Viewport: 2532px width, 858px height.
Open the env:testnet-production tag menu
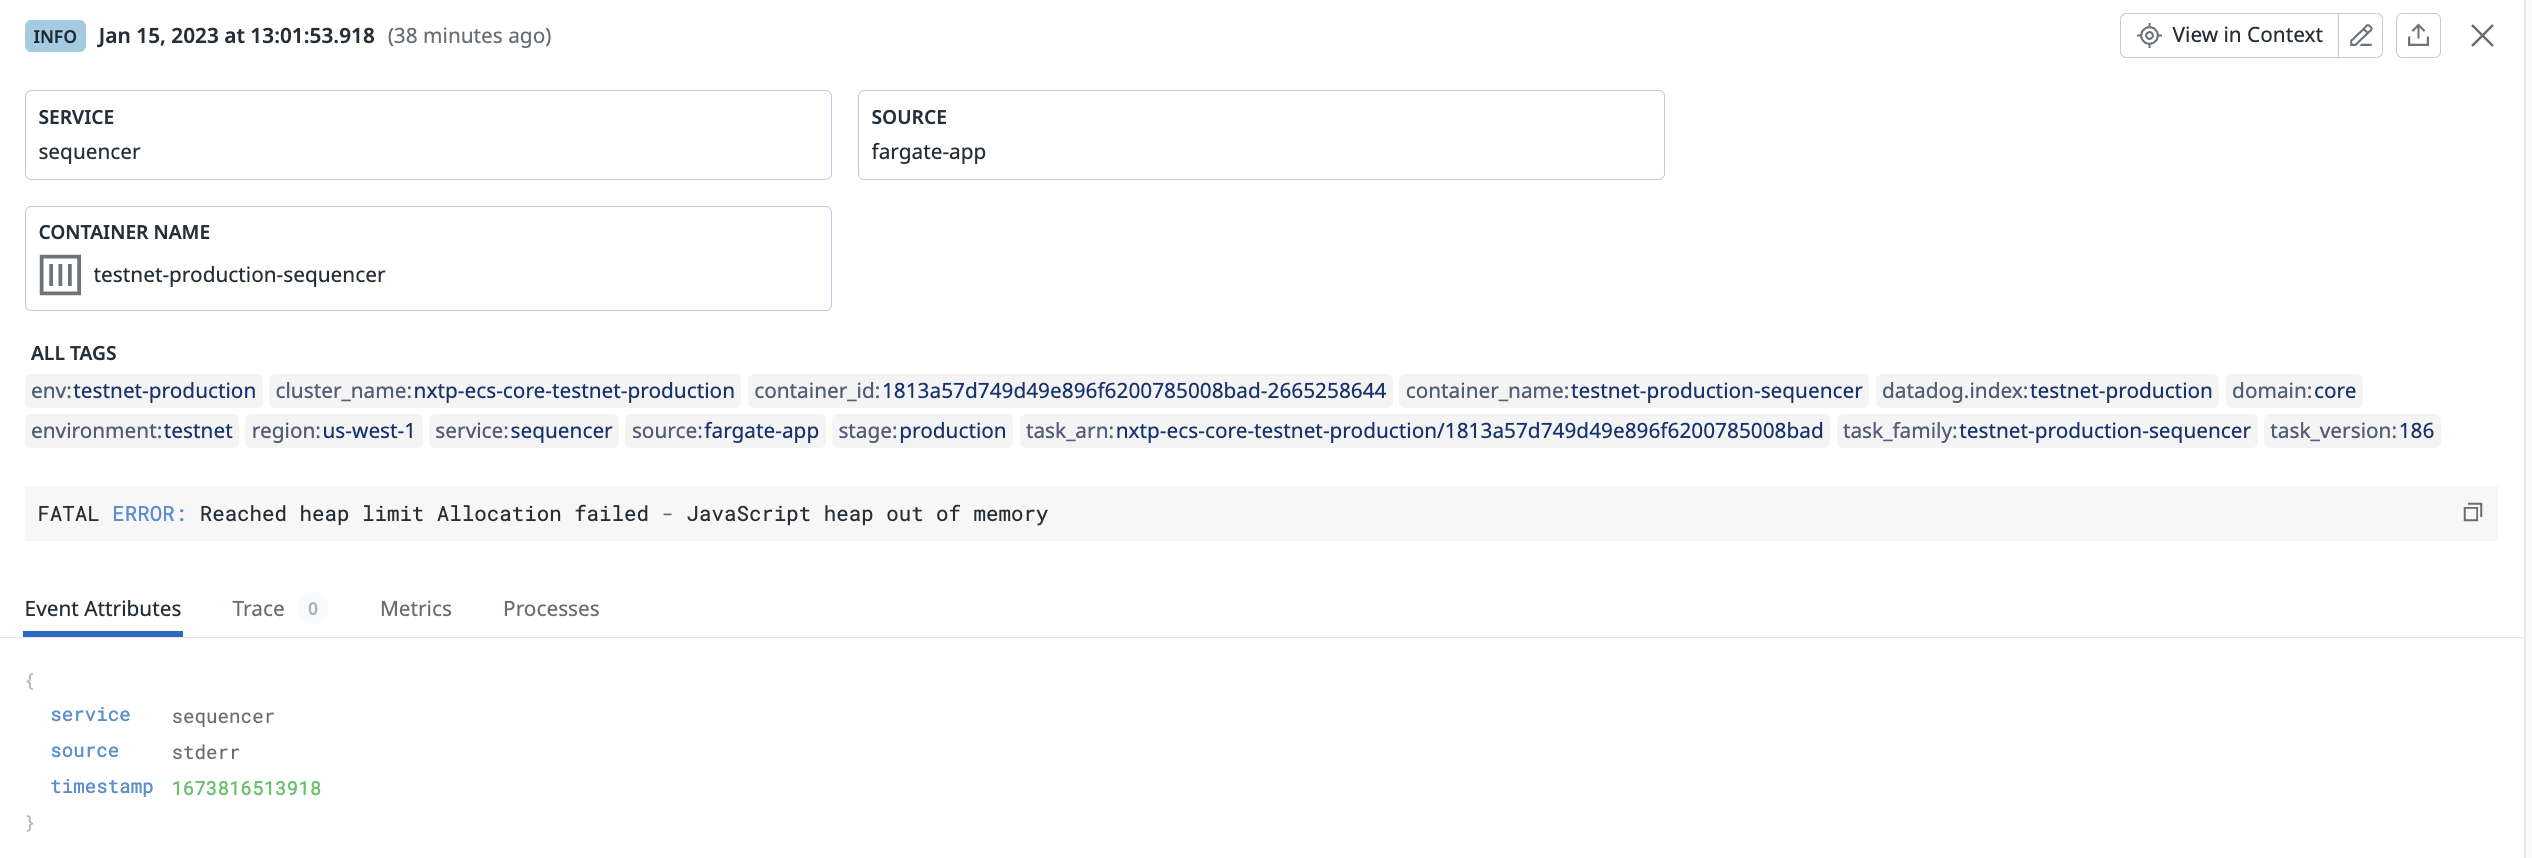tap(143, 390)
